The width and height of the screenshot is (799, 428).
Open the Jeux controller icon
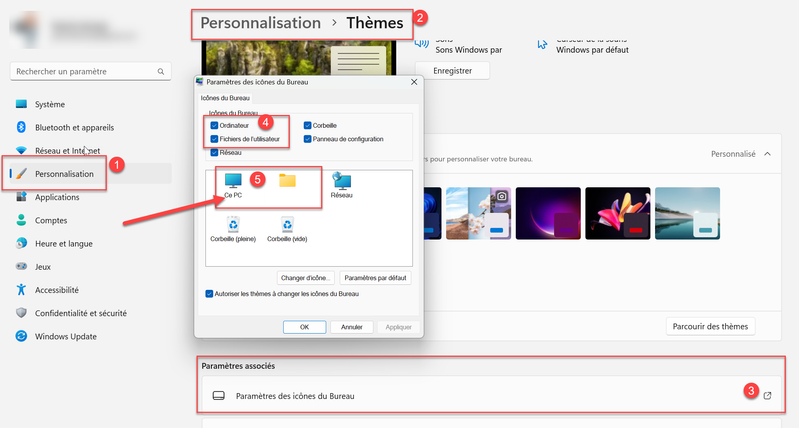click(x=21, y=266)
